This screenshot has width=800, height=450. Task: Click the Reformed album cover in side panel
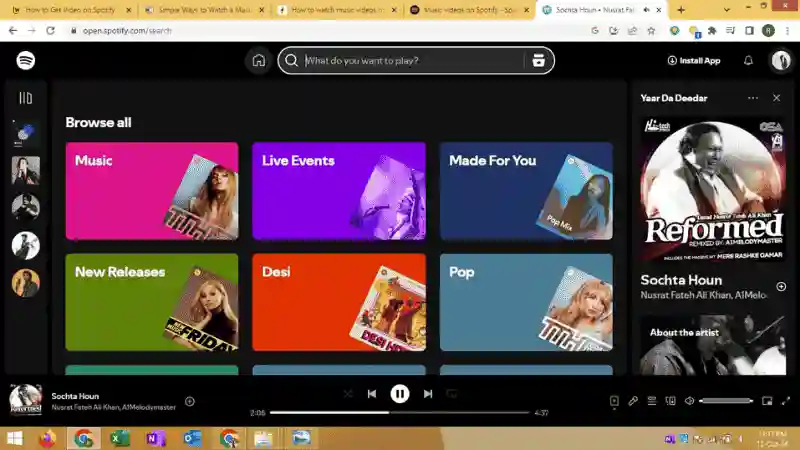point(713,190)
